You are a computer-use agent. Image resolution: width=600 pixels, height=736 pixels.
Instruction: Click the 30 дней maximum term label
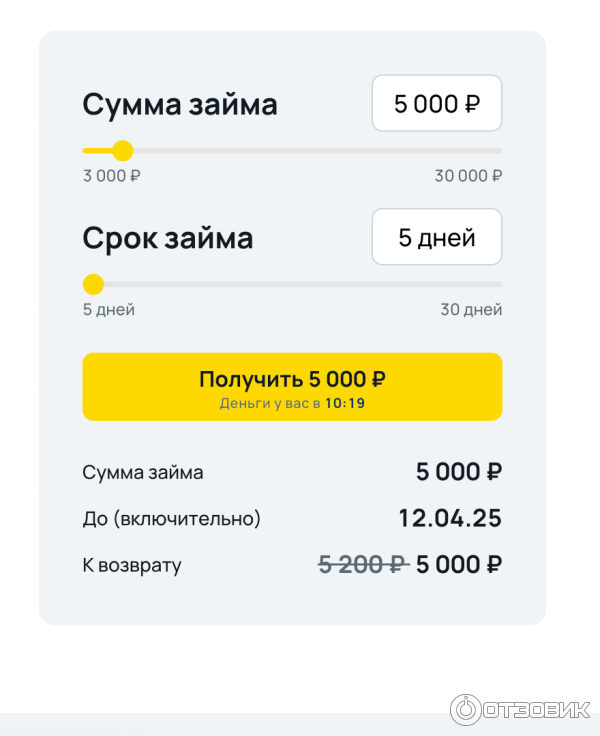[x=471, y=310]
